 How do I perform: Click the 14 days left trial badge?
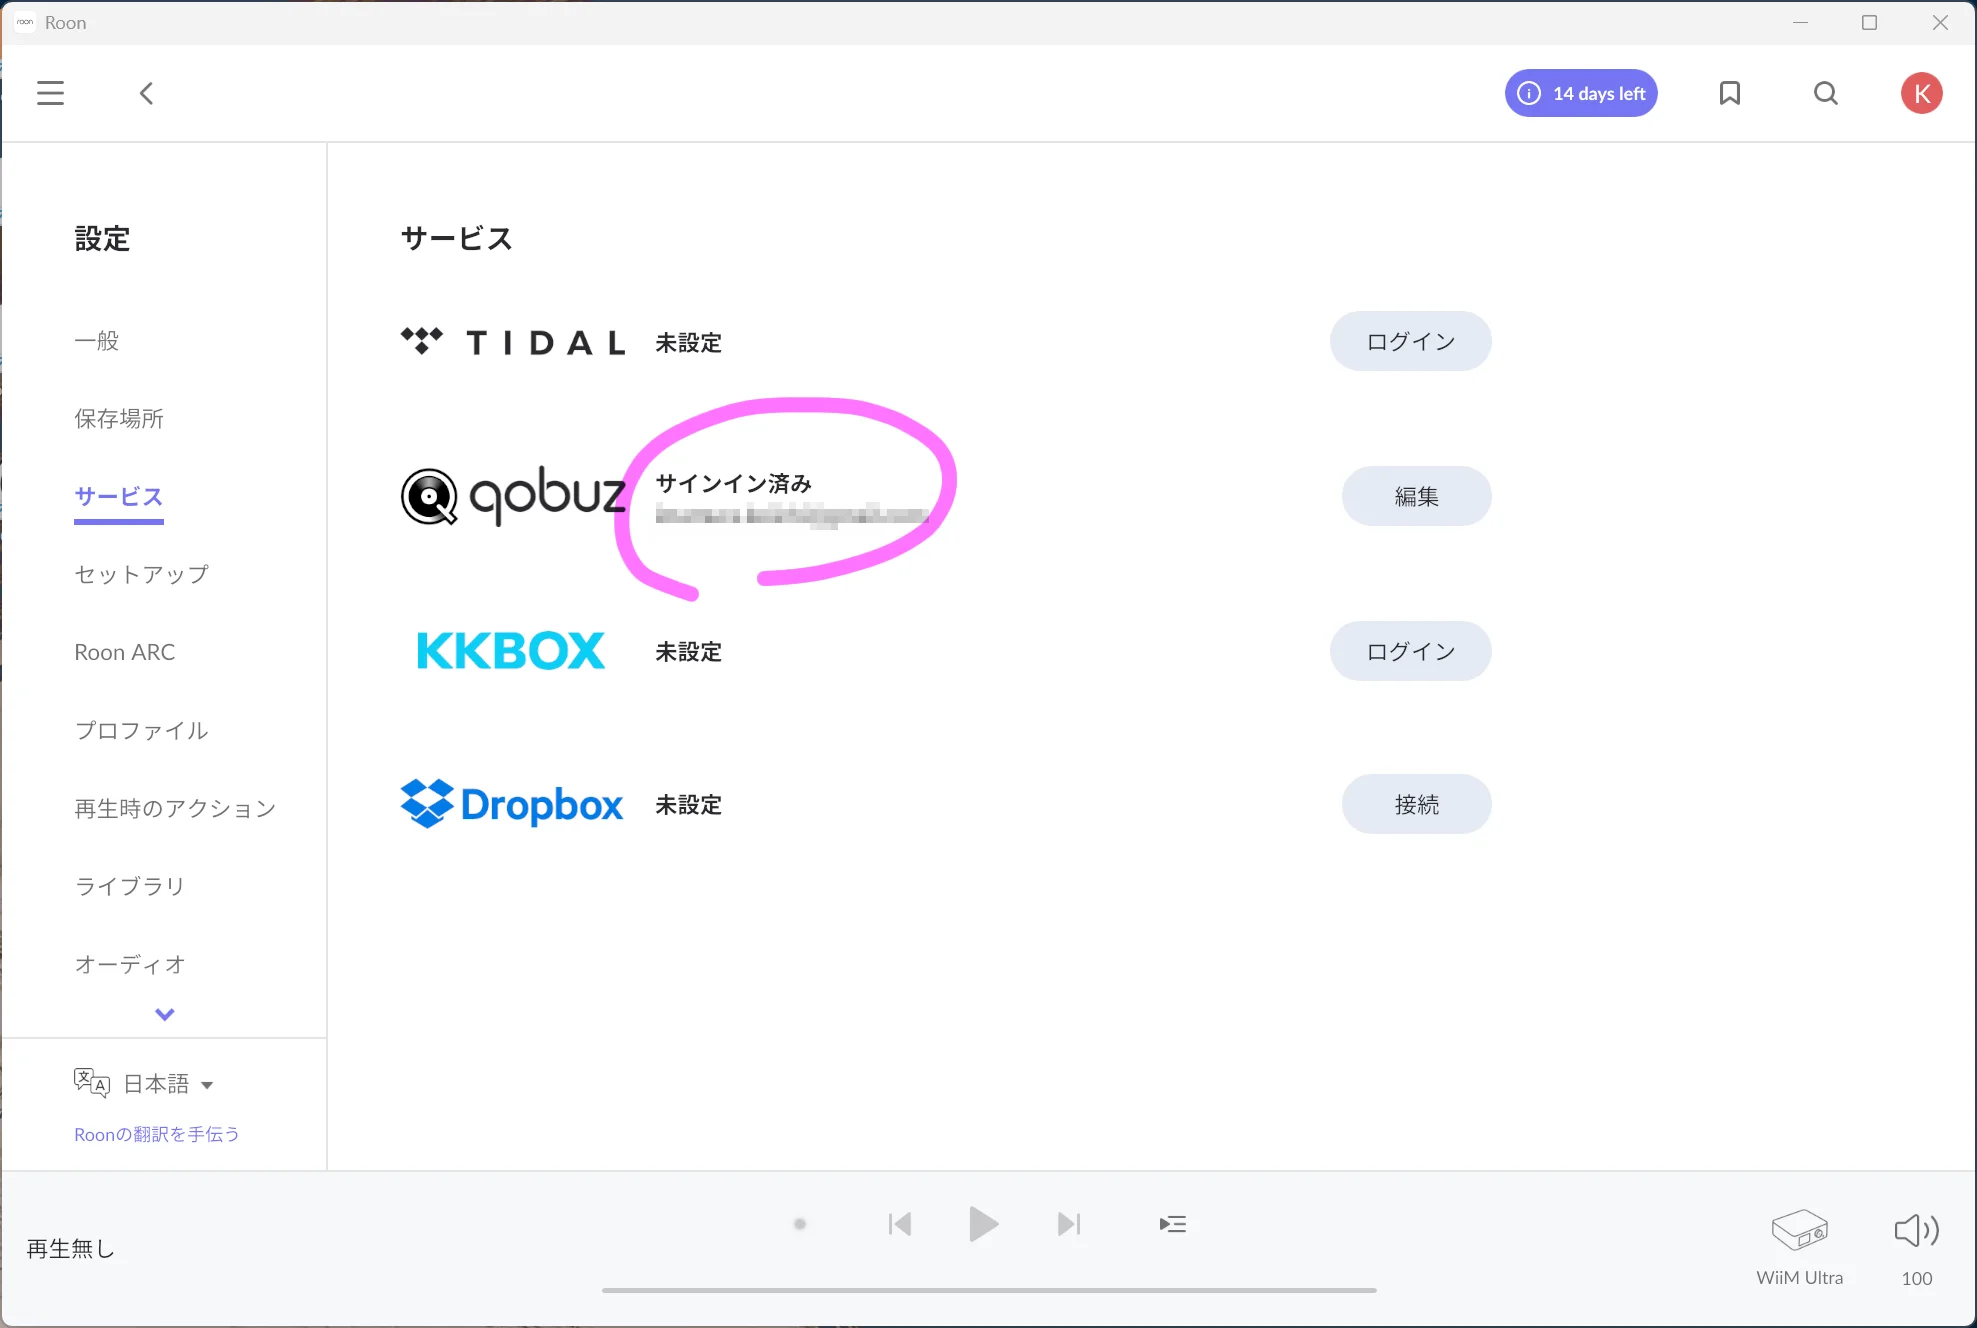click(1581, 93)
